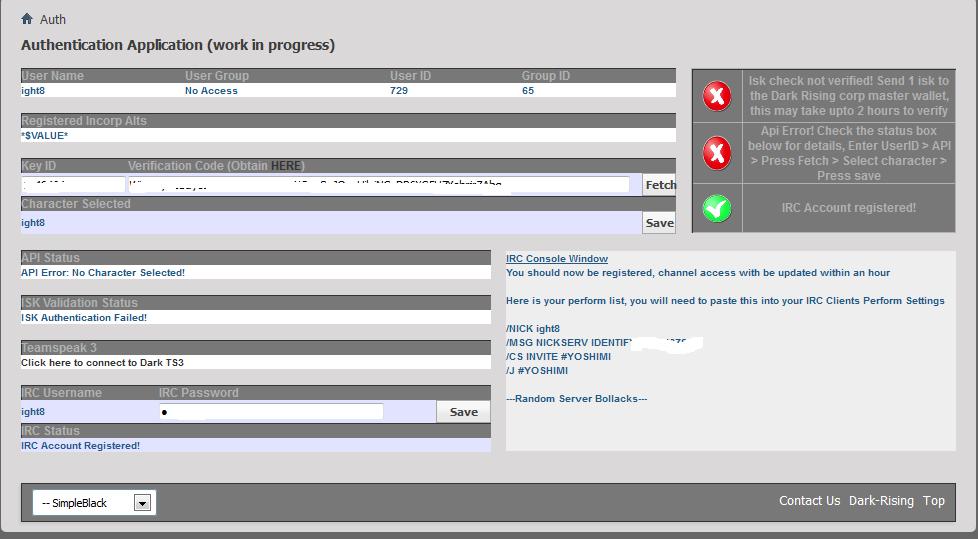Screen dimensions: 978x540
Task: Select the /MSG NICKSERV IDENTIFY line
Action: pyautogui.click(x=569, y=342)
